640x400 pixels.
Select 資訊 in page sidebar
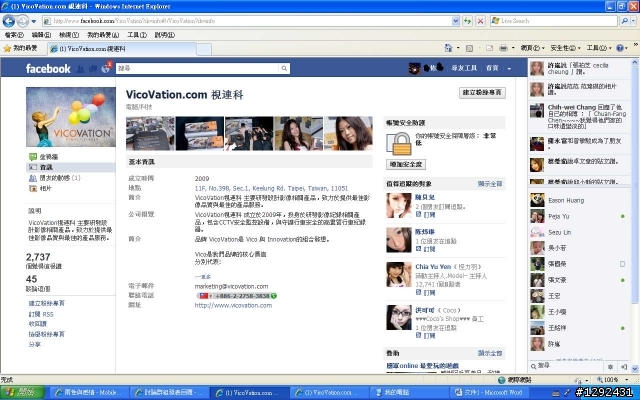(x=71, y=167)
